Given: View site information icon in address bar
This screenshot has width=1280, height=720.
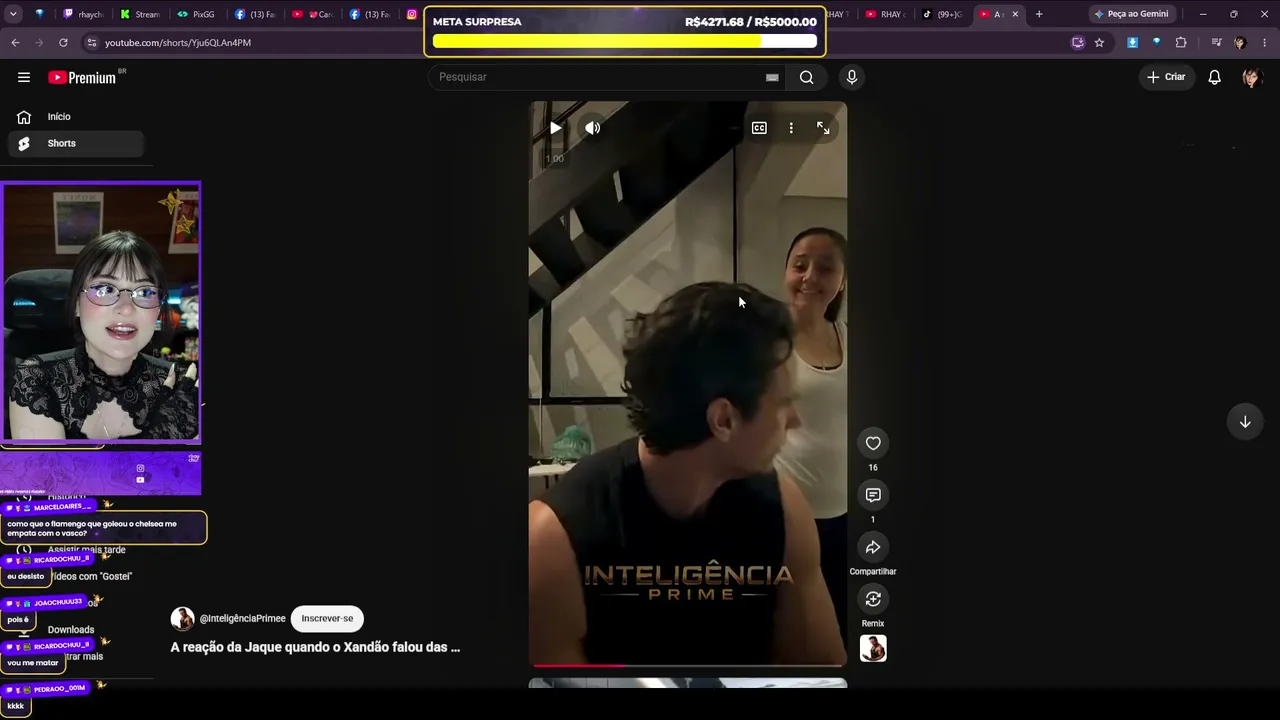Looking at the screenshot, I should [92, 43].
